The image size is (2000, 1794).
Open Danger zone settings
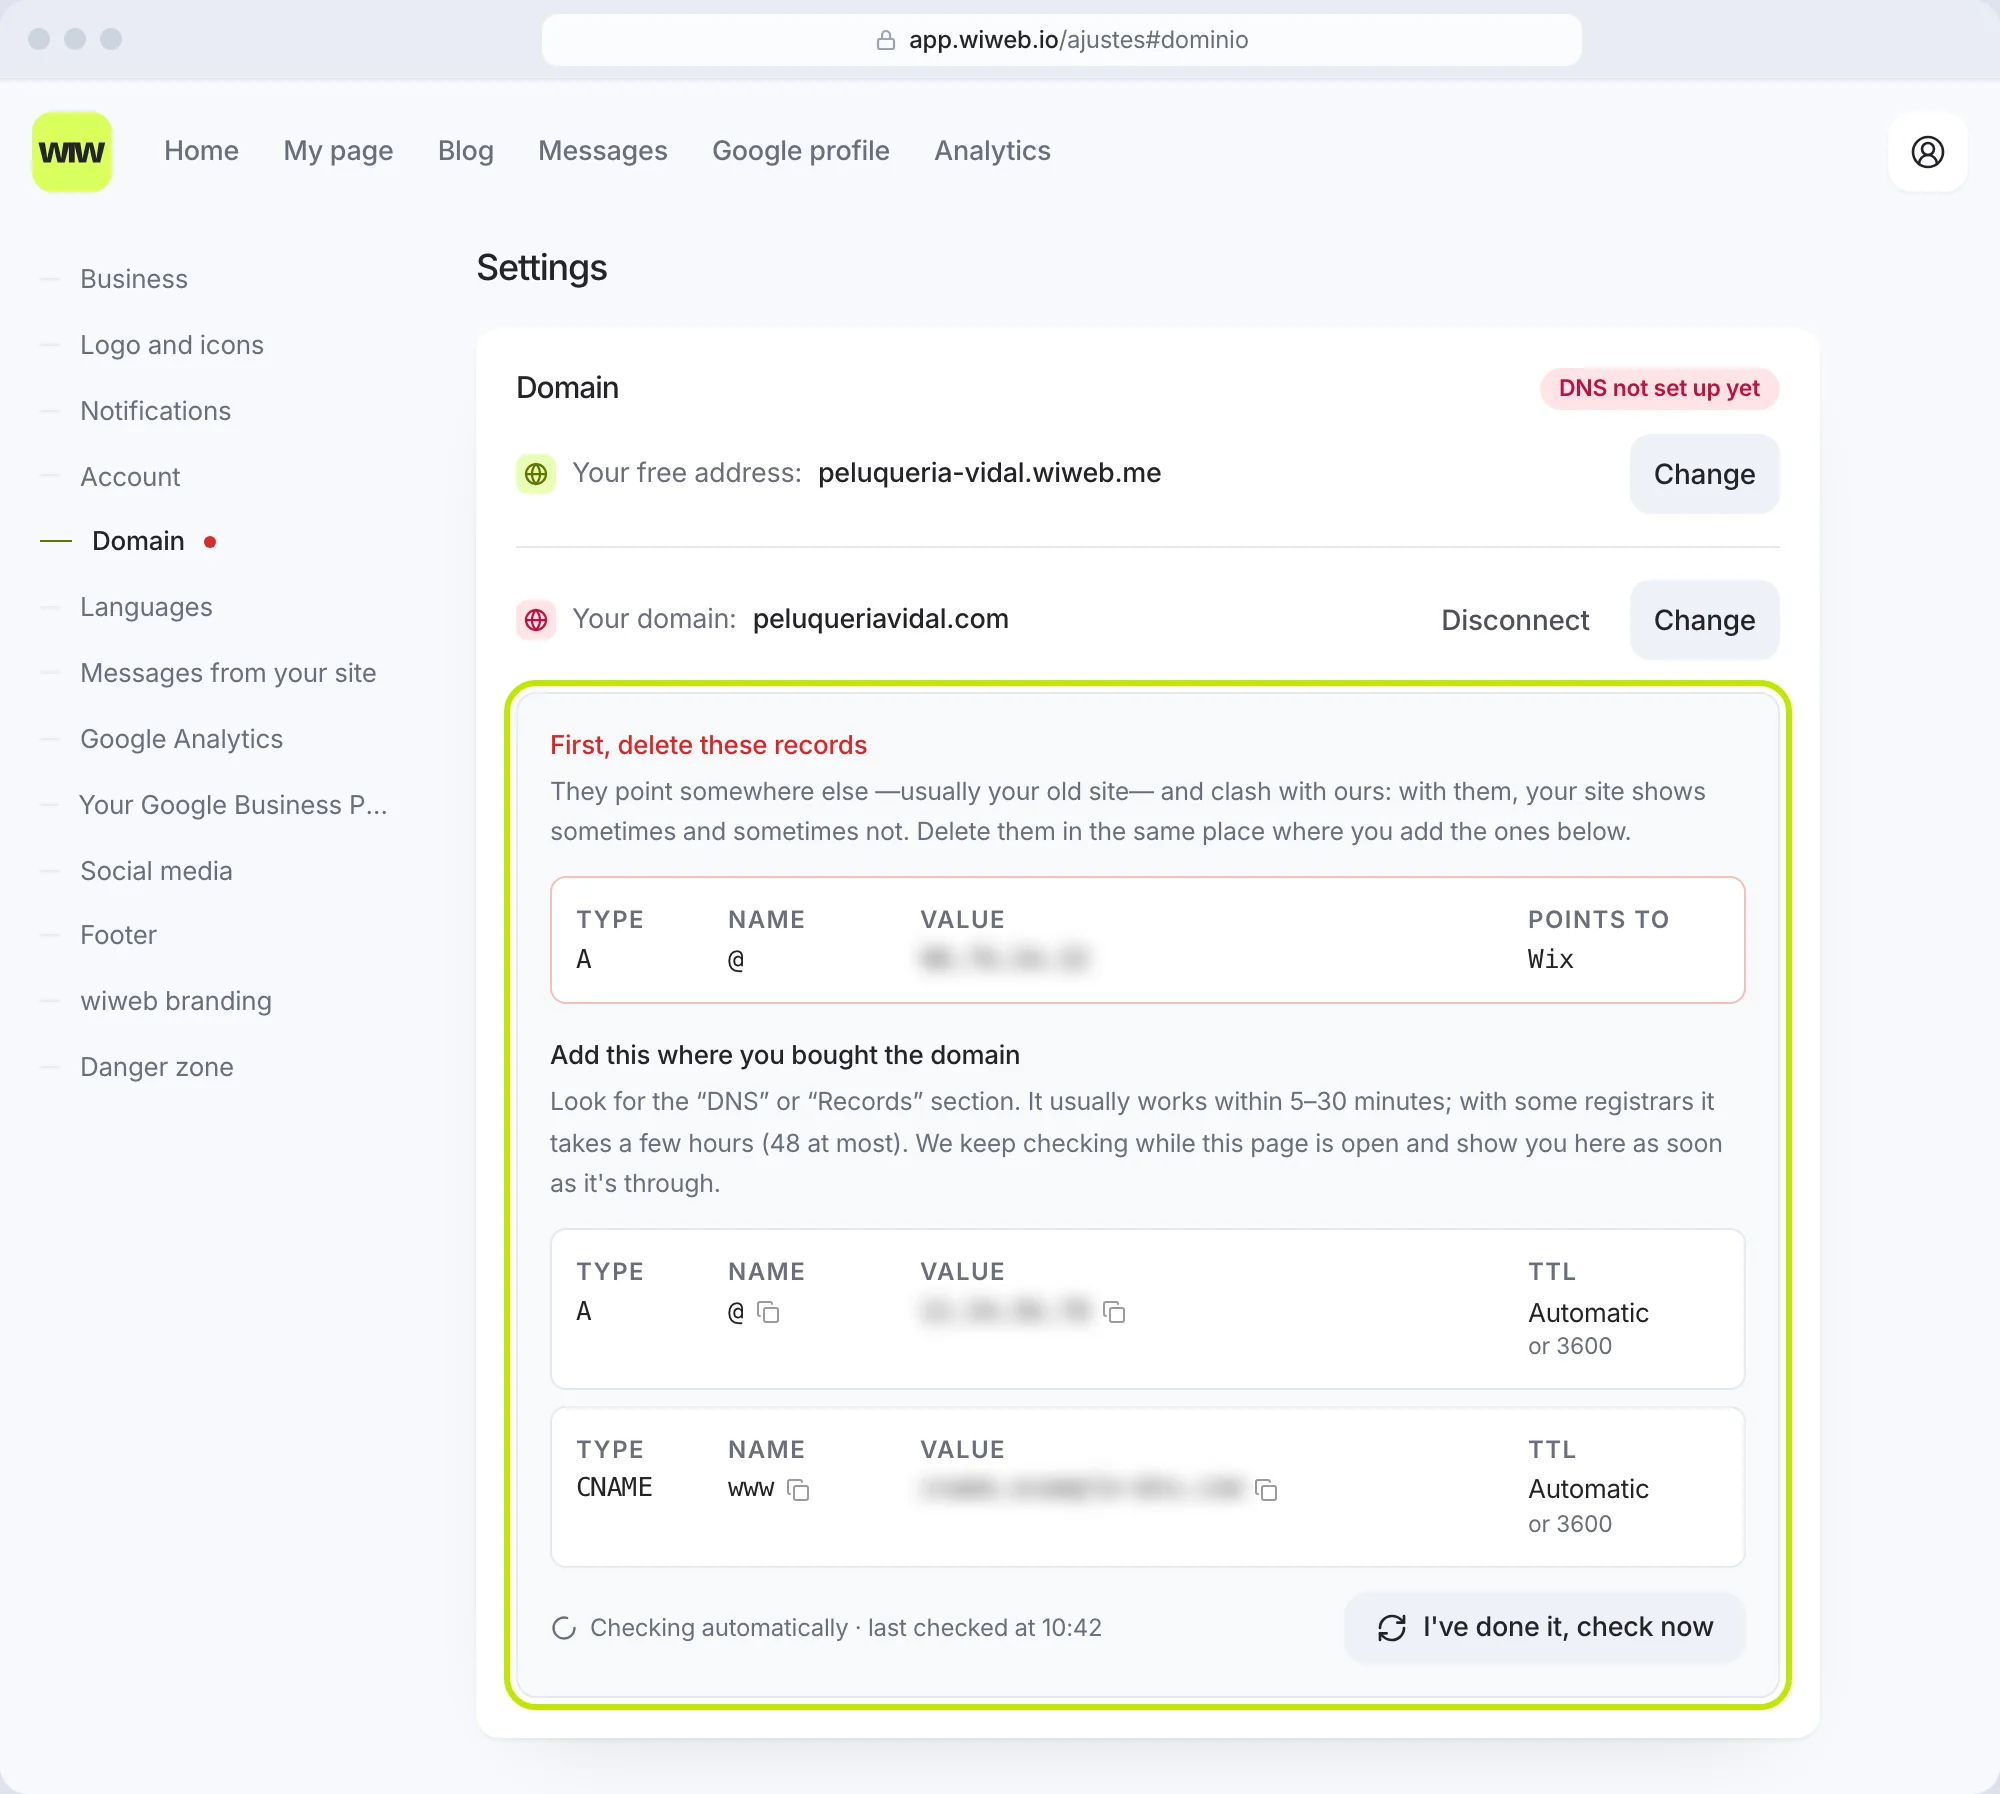point(157,1067)
